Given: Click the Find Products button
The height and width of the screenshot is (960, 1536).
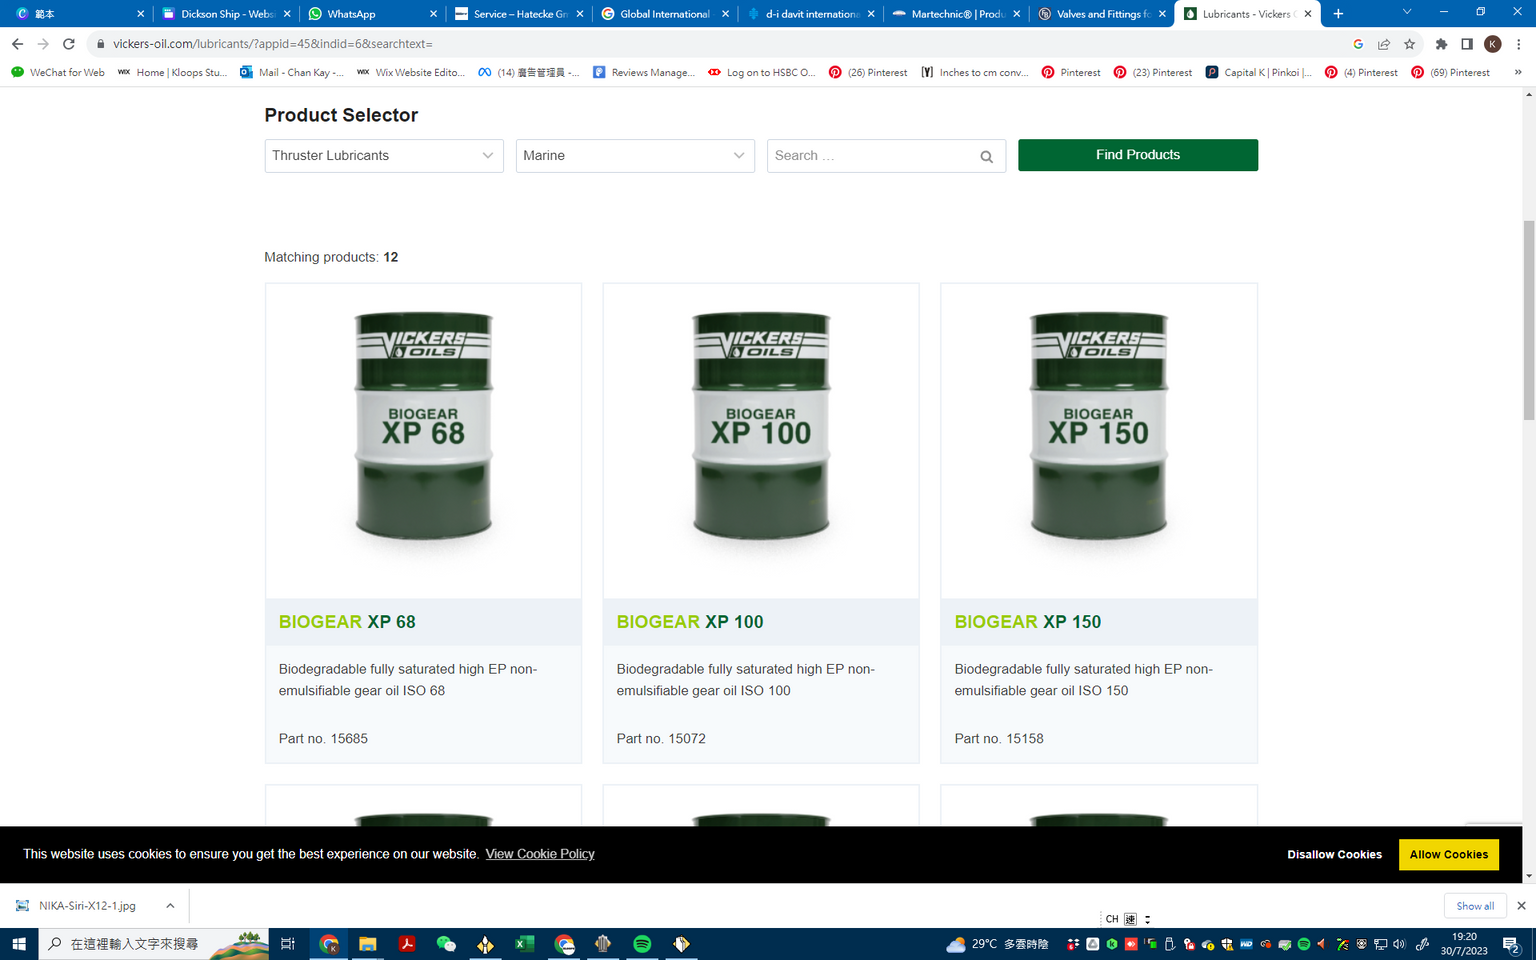Looking at the screenshot, I should click(1137, 155).
